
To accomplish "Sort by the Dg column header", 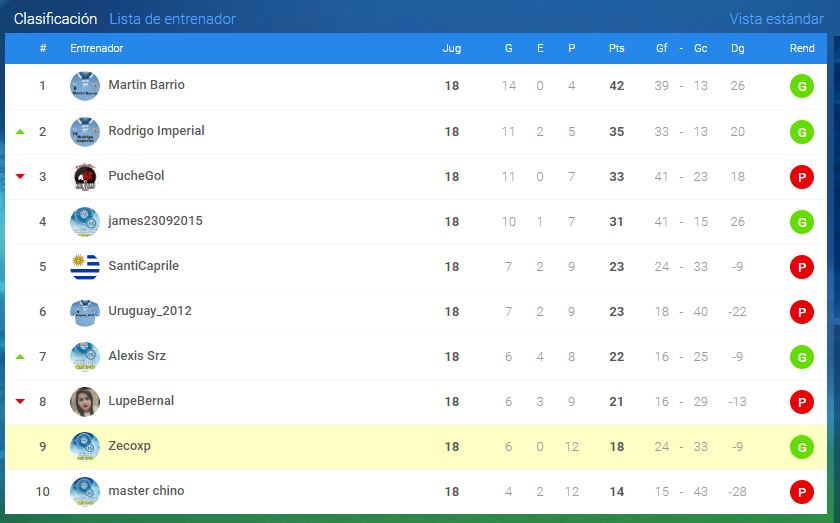I will pyautogui.click(x=738, y=48).
